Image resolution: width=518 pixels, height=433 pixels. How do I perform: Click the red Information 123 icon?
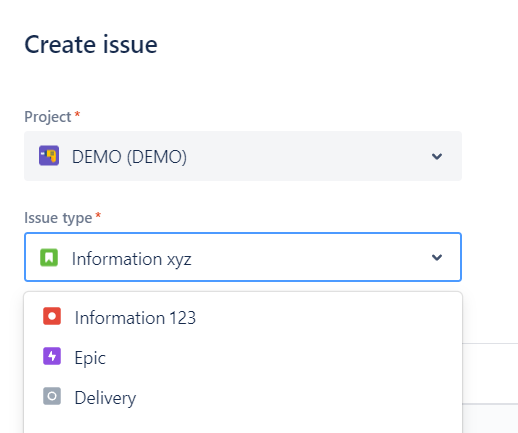[x=52, y=316]
